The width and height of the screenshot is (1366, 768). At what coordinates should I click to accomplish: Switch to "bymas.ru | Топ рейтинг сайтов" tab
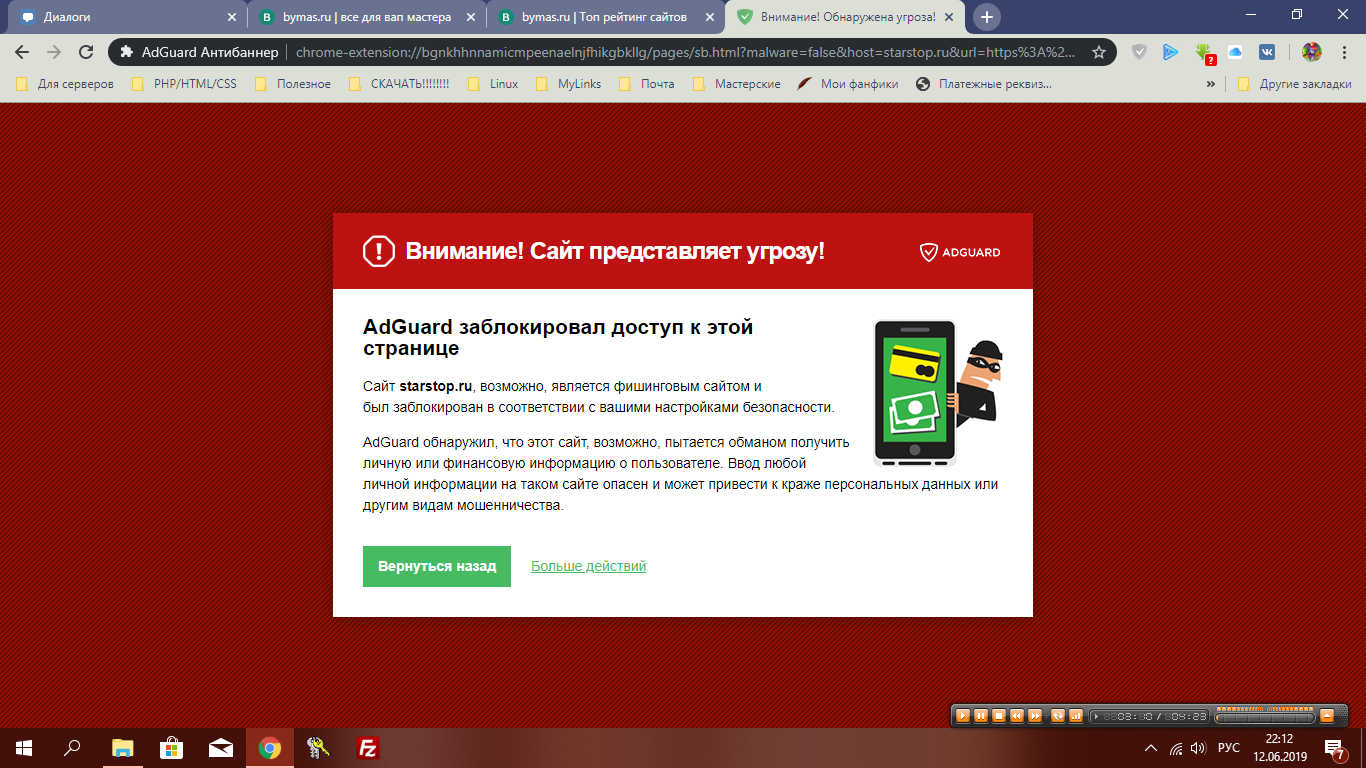[603, 17]
